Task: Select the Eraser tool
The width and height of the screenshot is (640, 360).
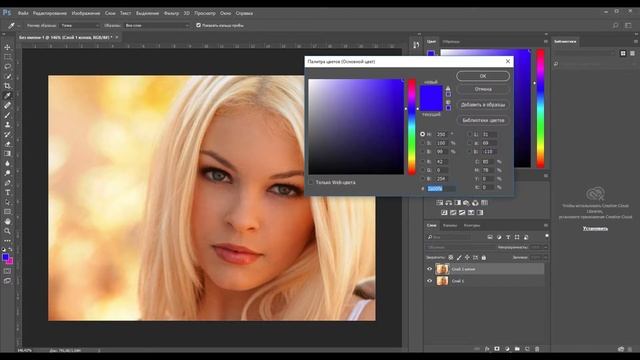Action: tap(7, 144)
